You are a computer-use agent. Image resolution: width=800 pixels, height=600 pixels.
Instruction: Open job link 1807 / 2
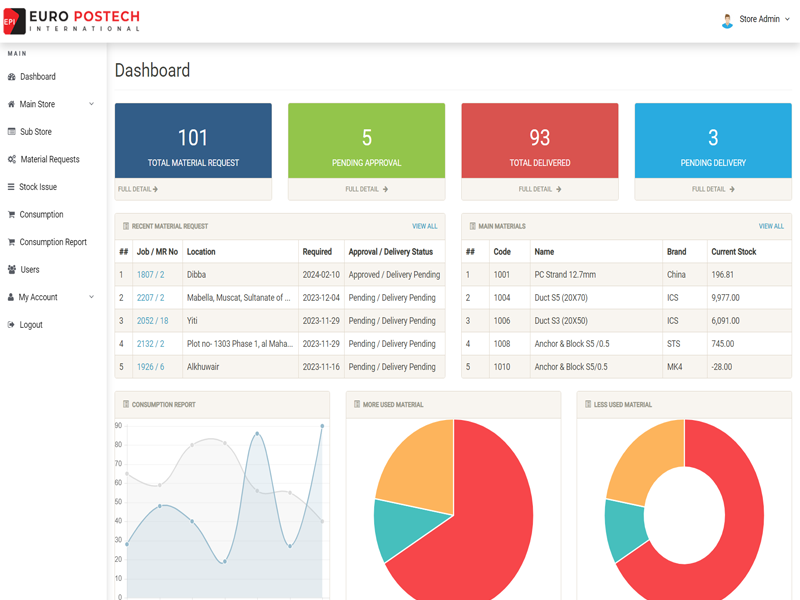pyautogui.click(x=151, y=275)
